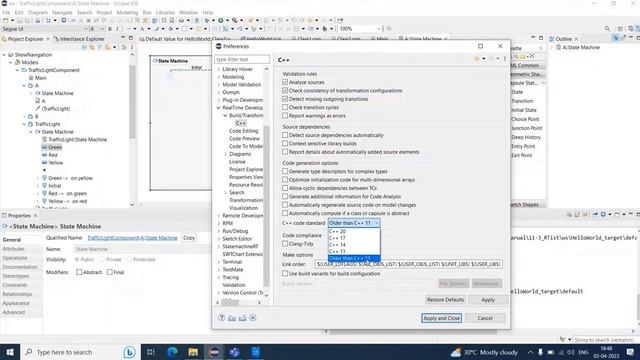Viewport: 640px width, 360px height.
Task: Maximize the Project Explorer panel
Action: [x=131, y=38]
